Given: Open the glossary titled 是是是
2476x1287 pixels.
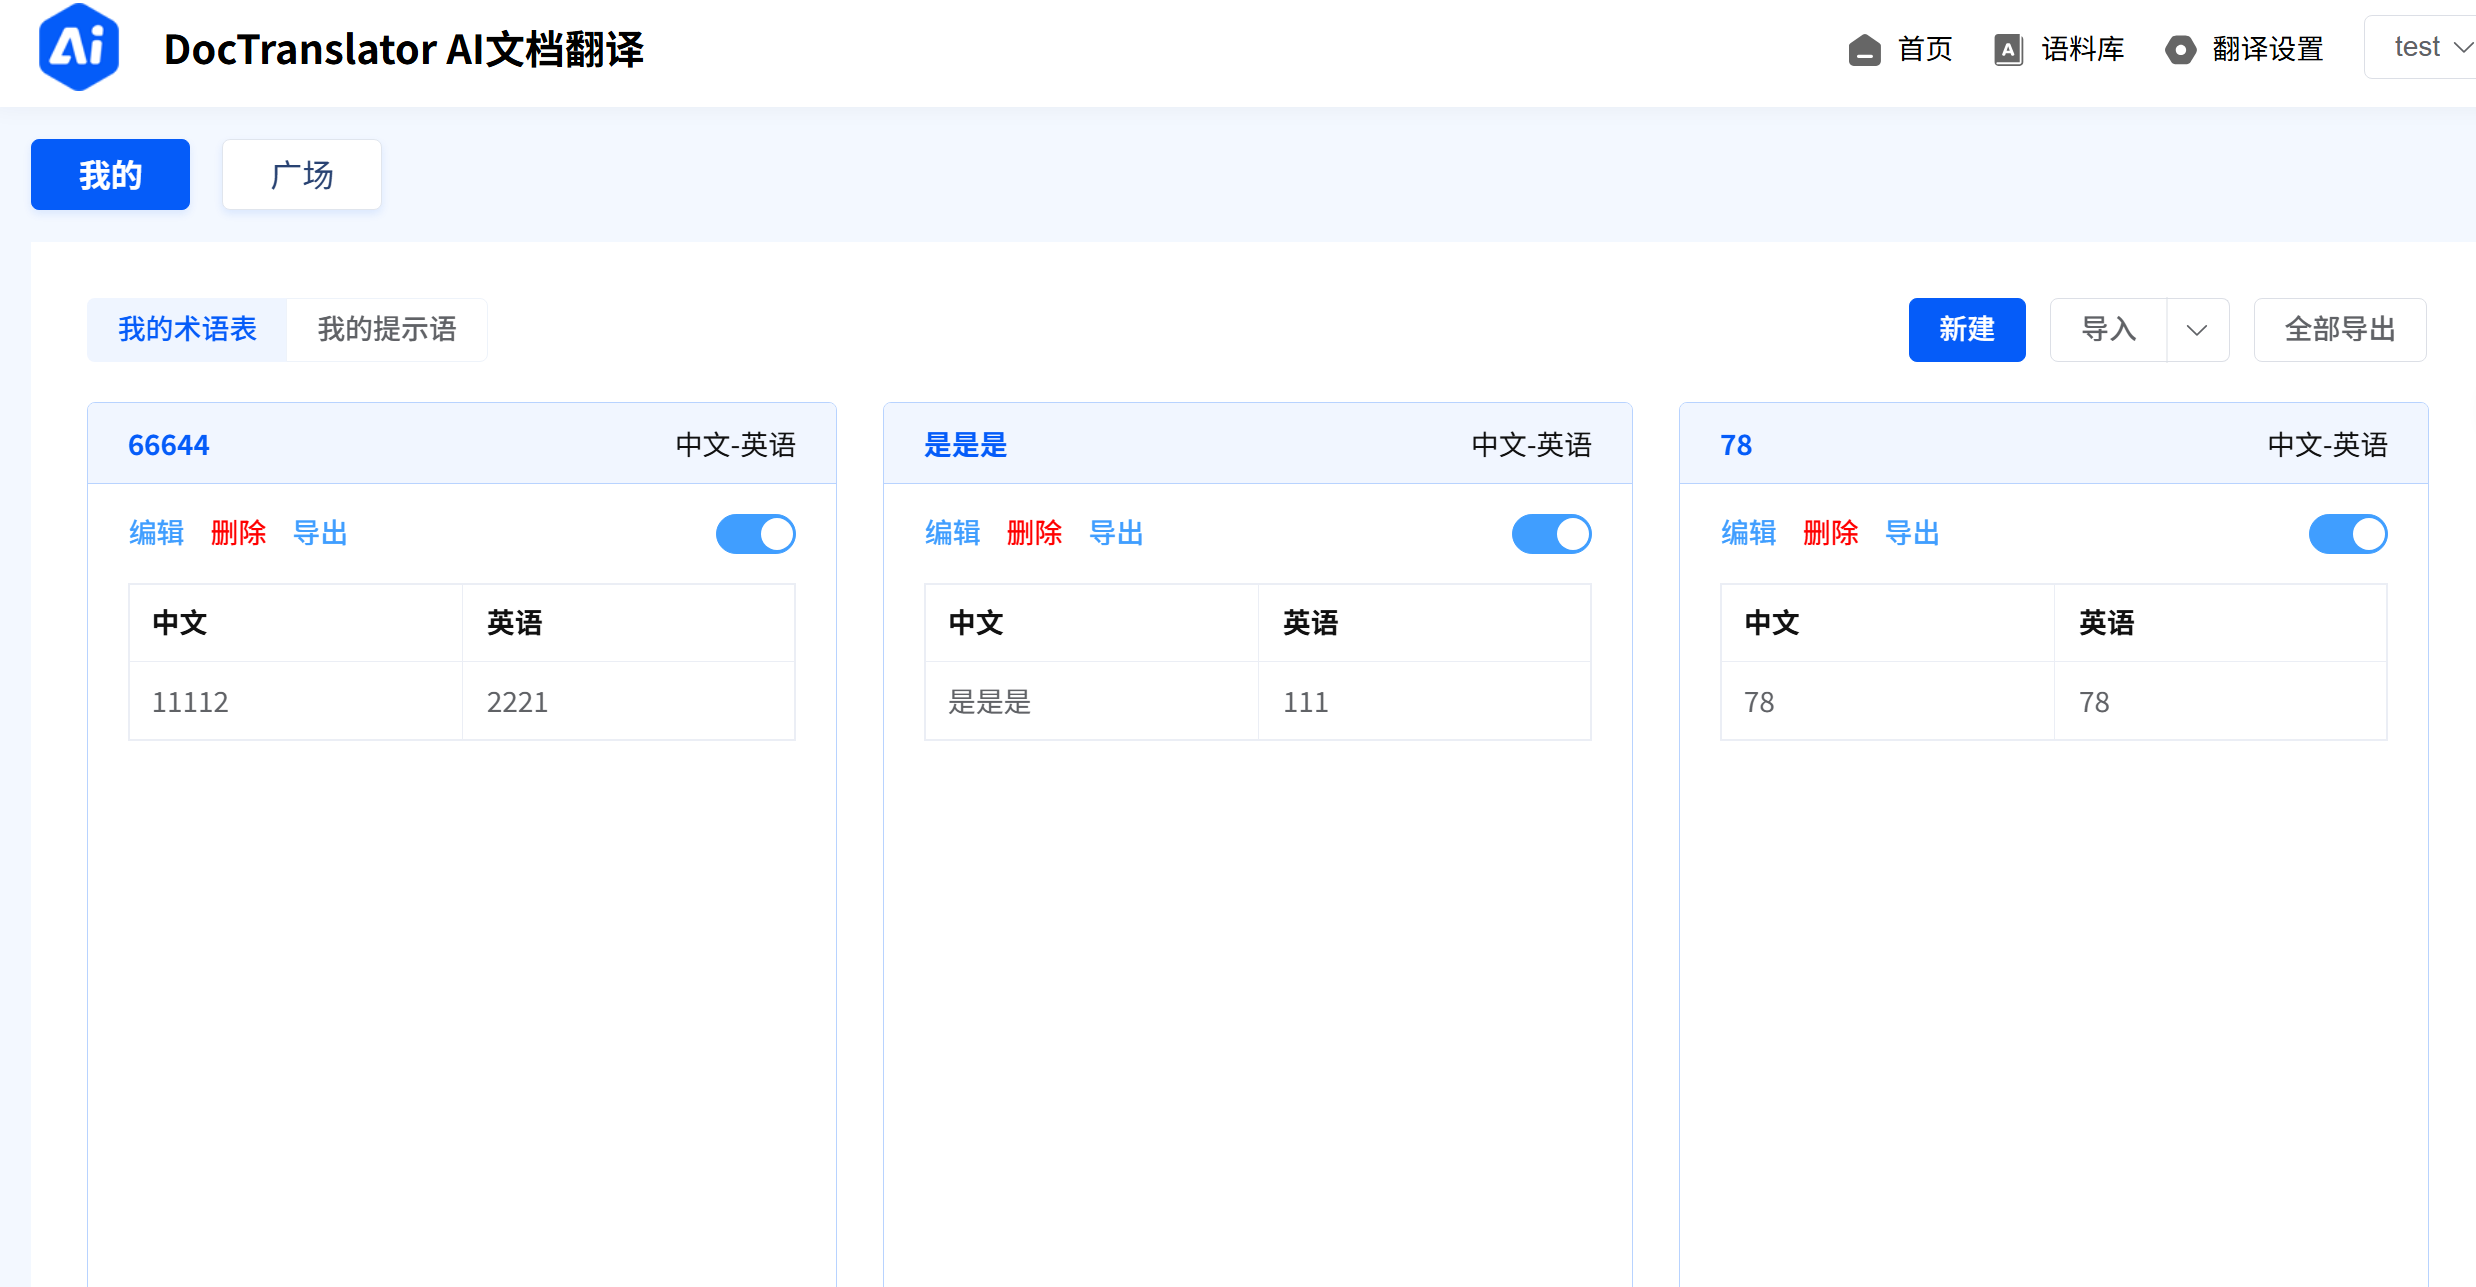Looking at the screenshot, I should pyautogui.click(x=965, y=445).
